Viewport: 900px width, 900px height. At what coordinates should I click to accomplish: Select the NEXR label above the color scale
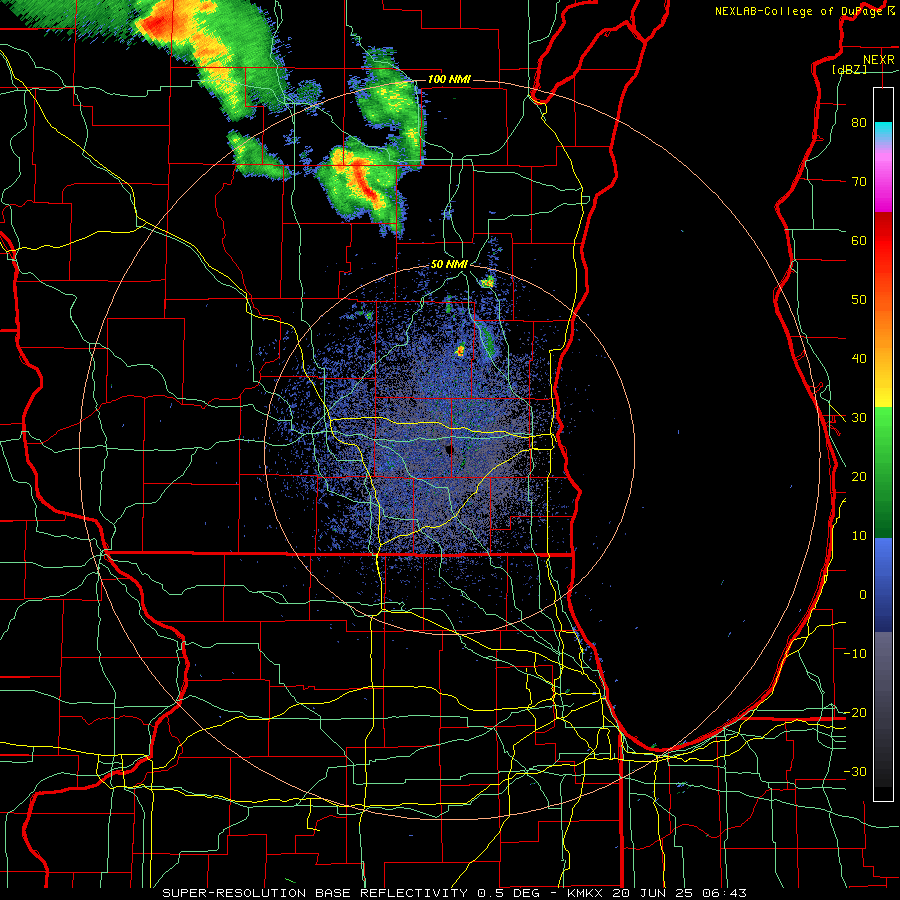[x=879, y=60]
